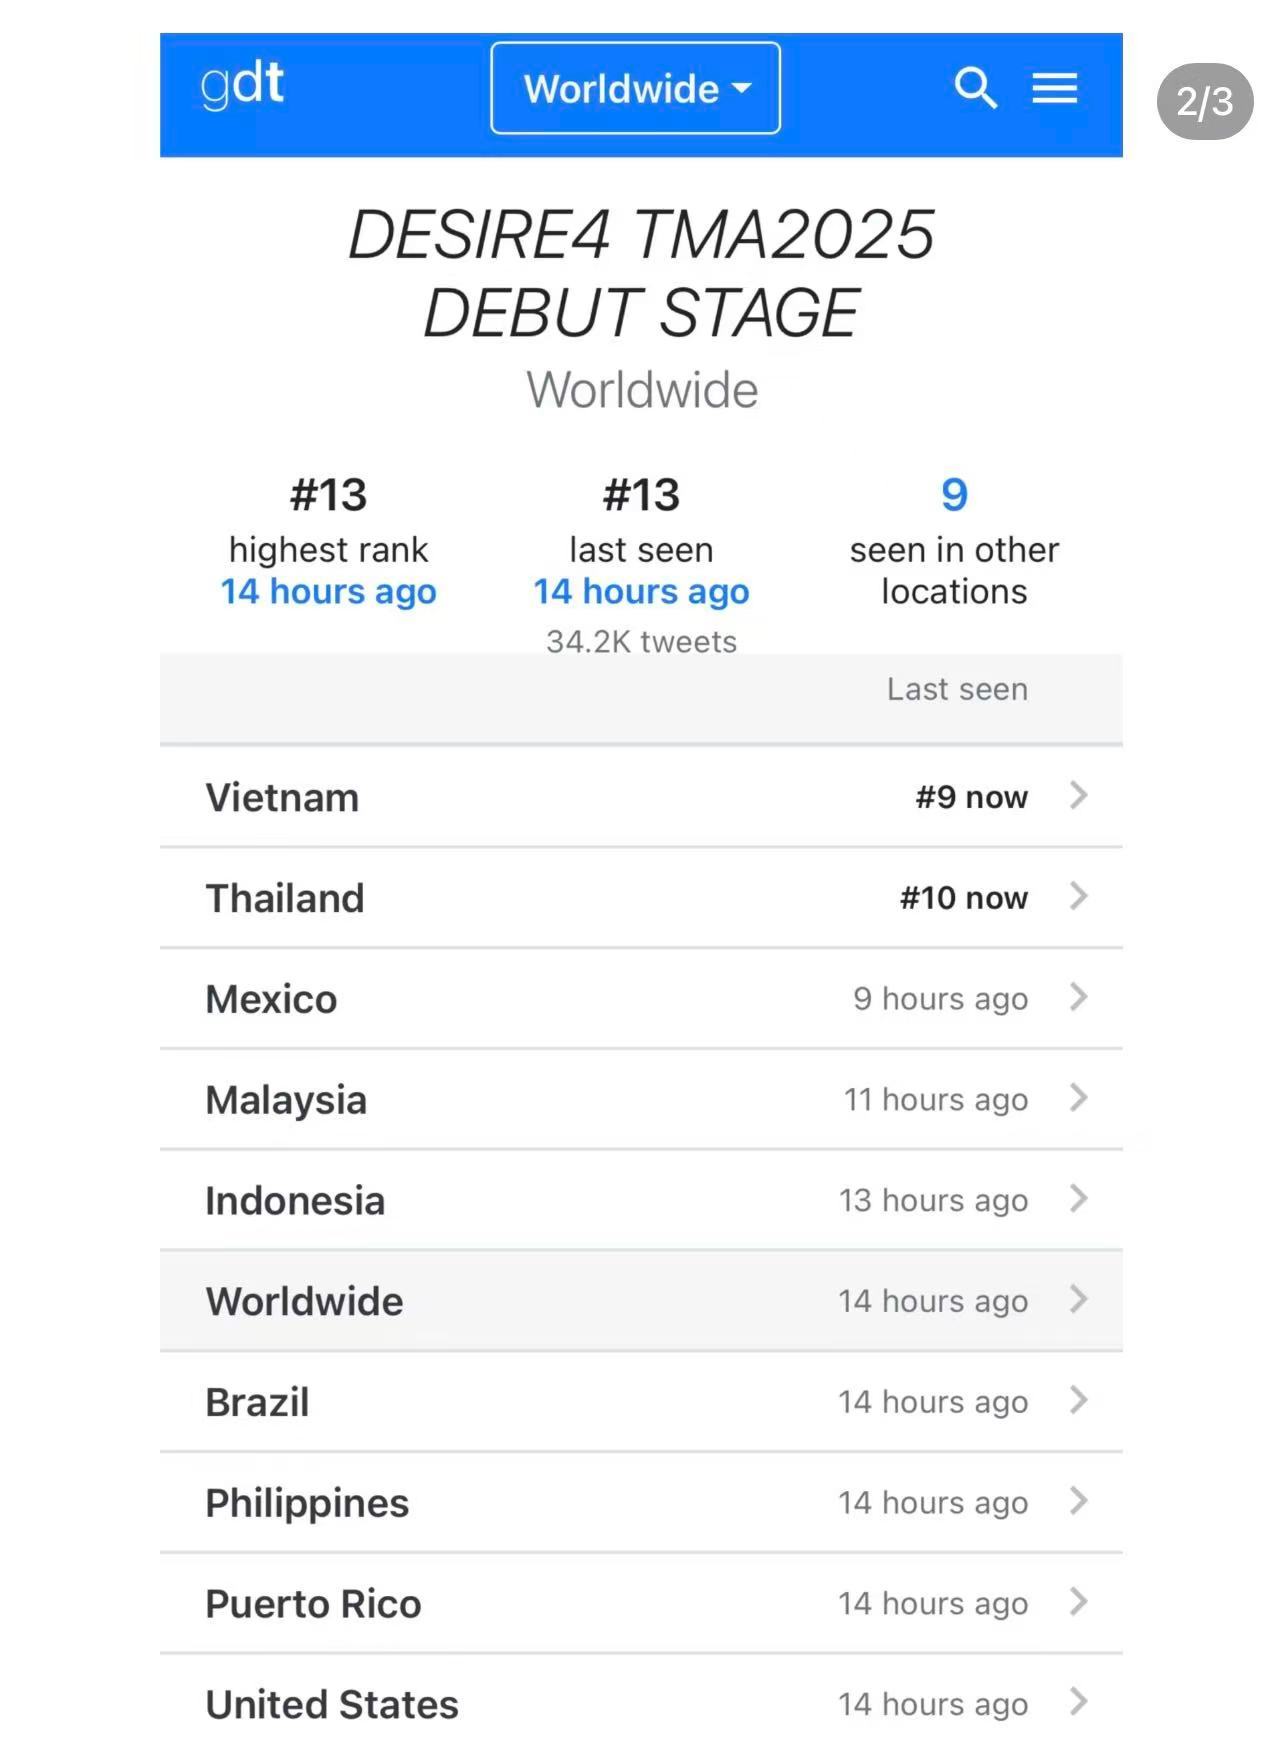Click last seen 14 hours ago link
Screen dimensions: 1284x1751
tap(641, 592)
